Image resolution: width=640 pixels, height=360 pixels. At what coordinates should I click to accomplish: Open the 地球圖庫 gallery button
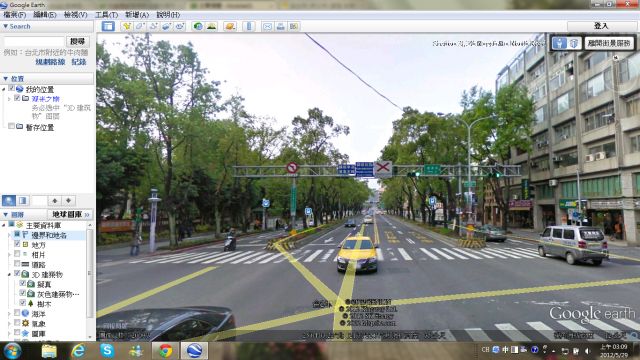(70, 214)
